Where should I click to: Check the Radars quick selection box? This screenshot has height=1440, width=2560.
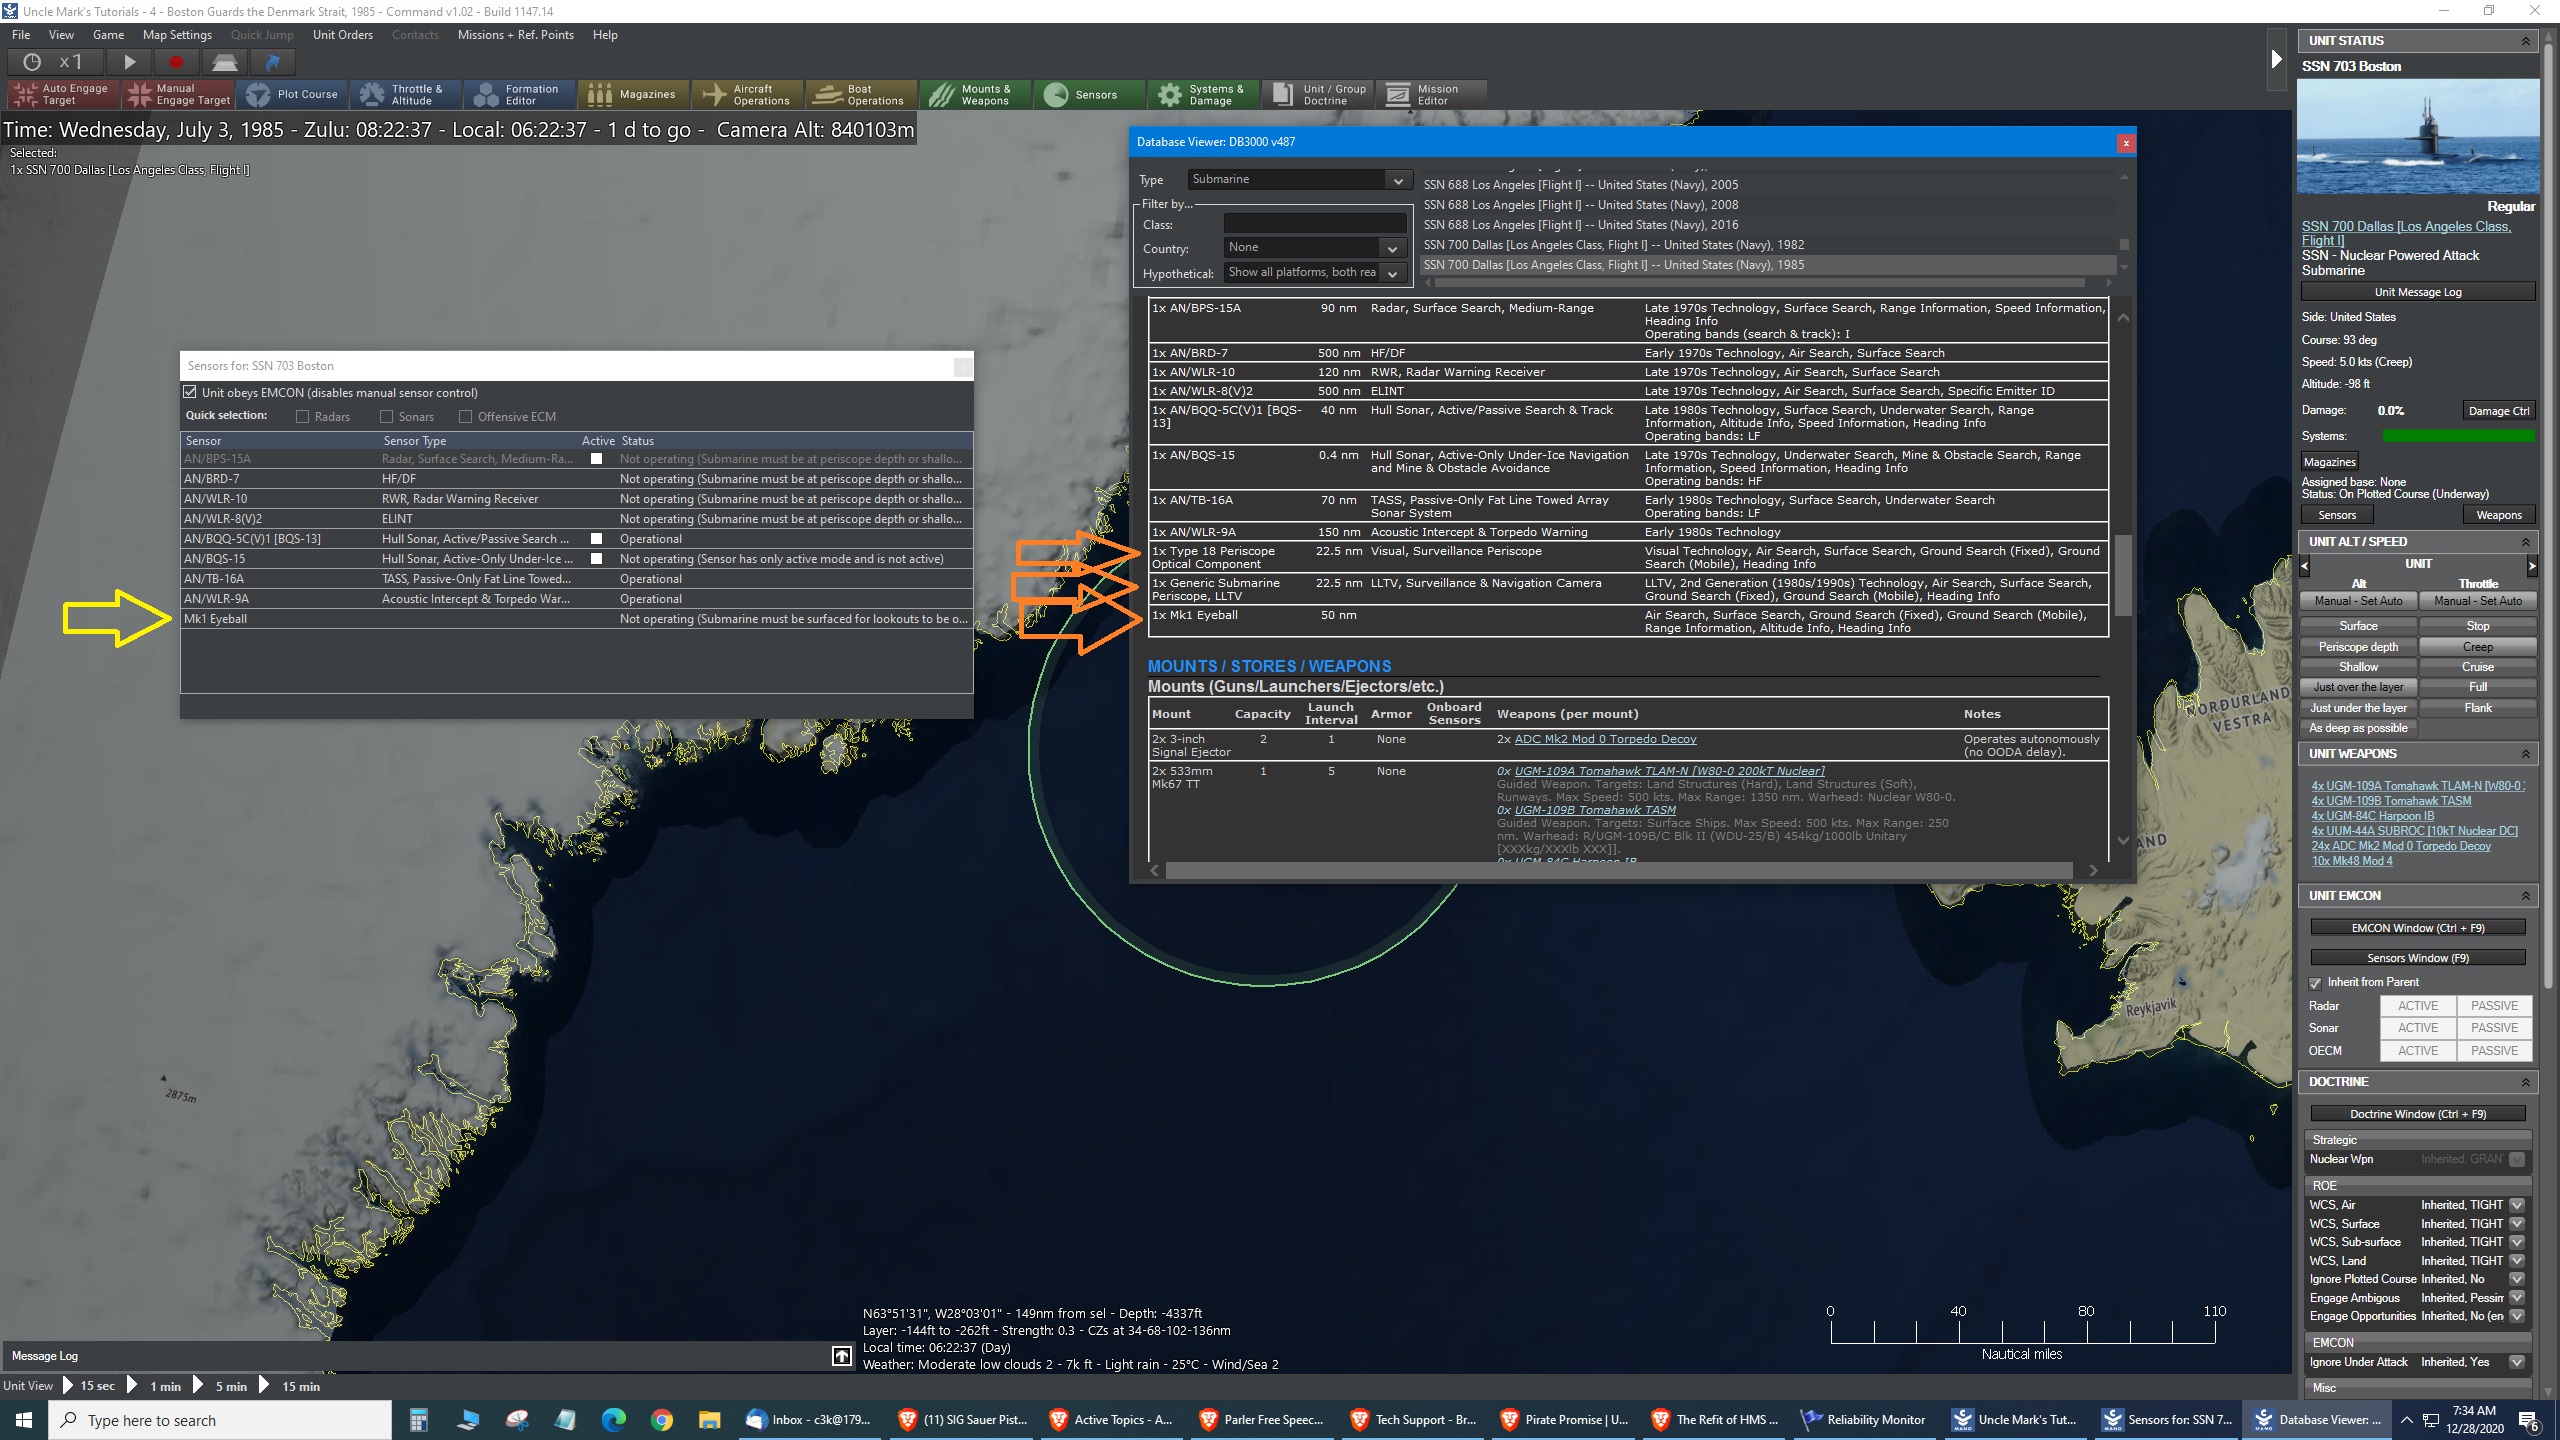click(x=302, y=416)
